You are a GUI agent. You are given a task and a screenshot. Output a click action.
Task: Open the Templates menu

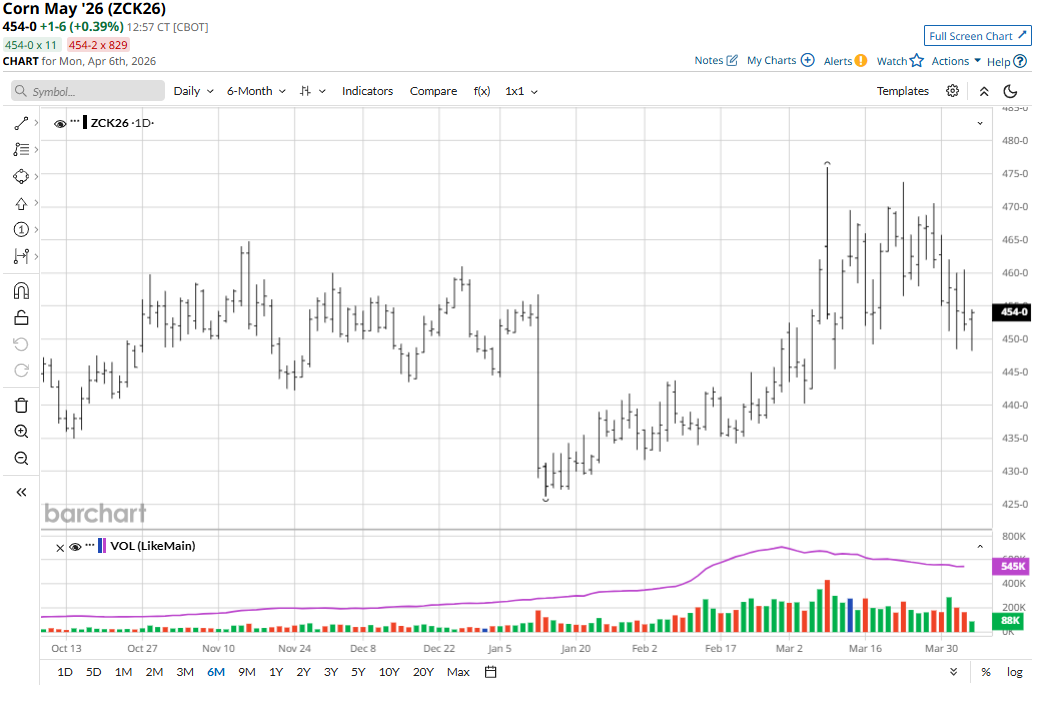(903, 91)
